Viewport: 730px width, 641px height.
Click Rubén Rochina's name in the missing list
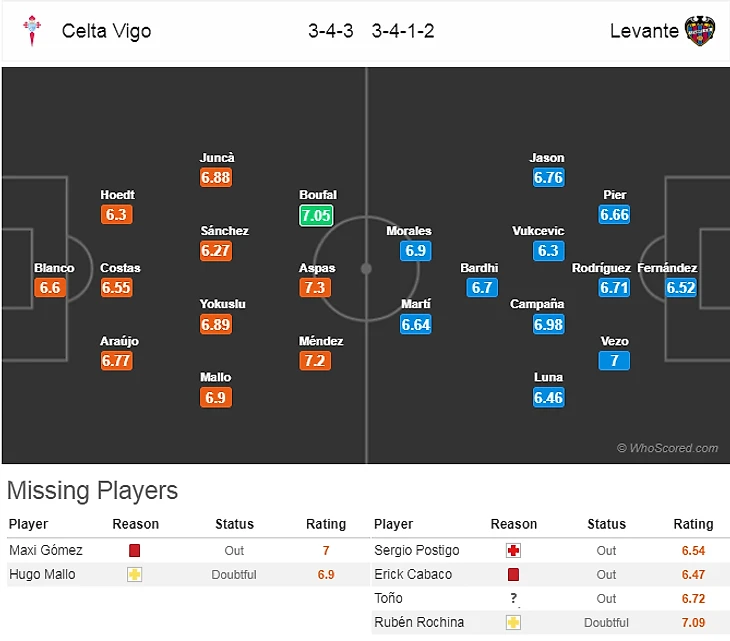[x=419, y=622]
